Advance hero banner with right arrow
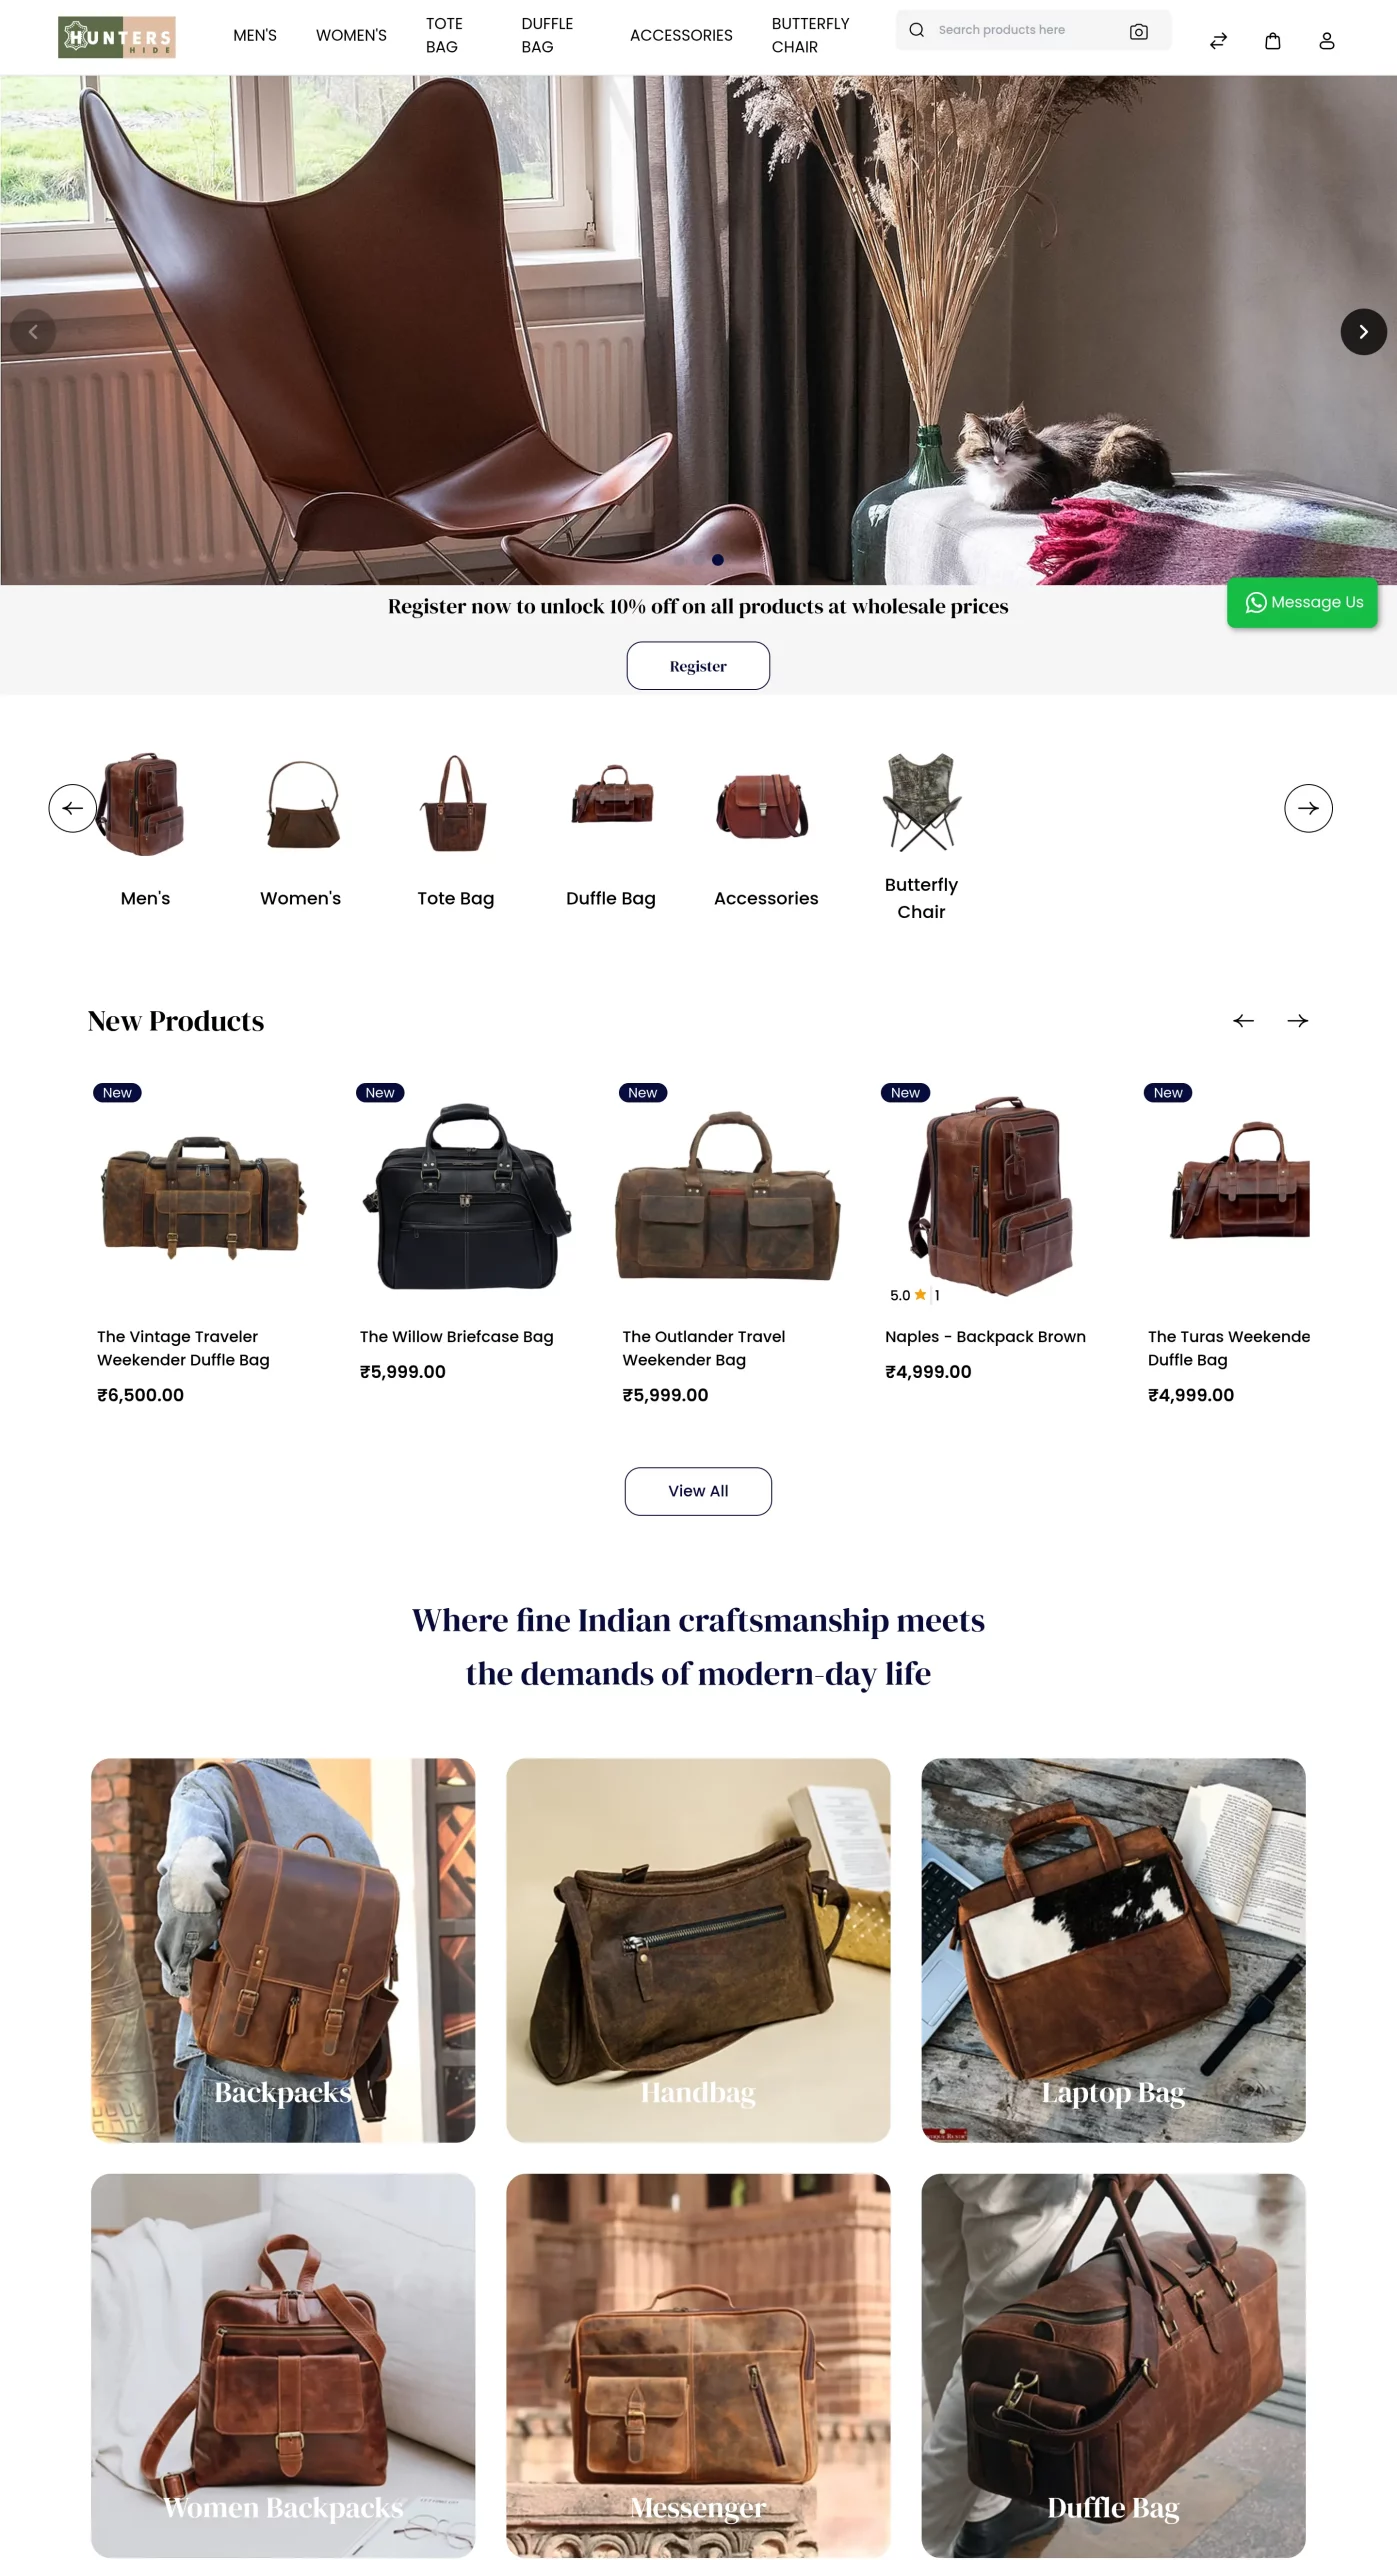The image size is (1397, 2560). click(1363, 332)
